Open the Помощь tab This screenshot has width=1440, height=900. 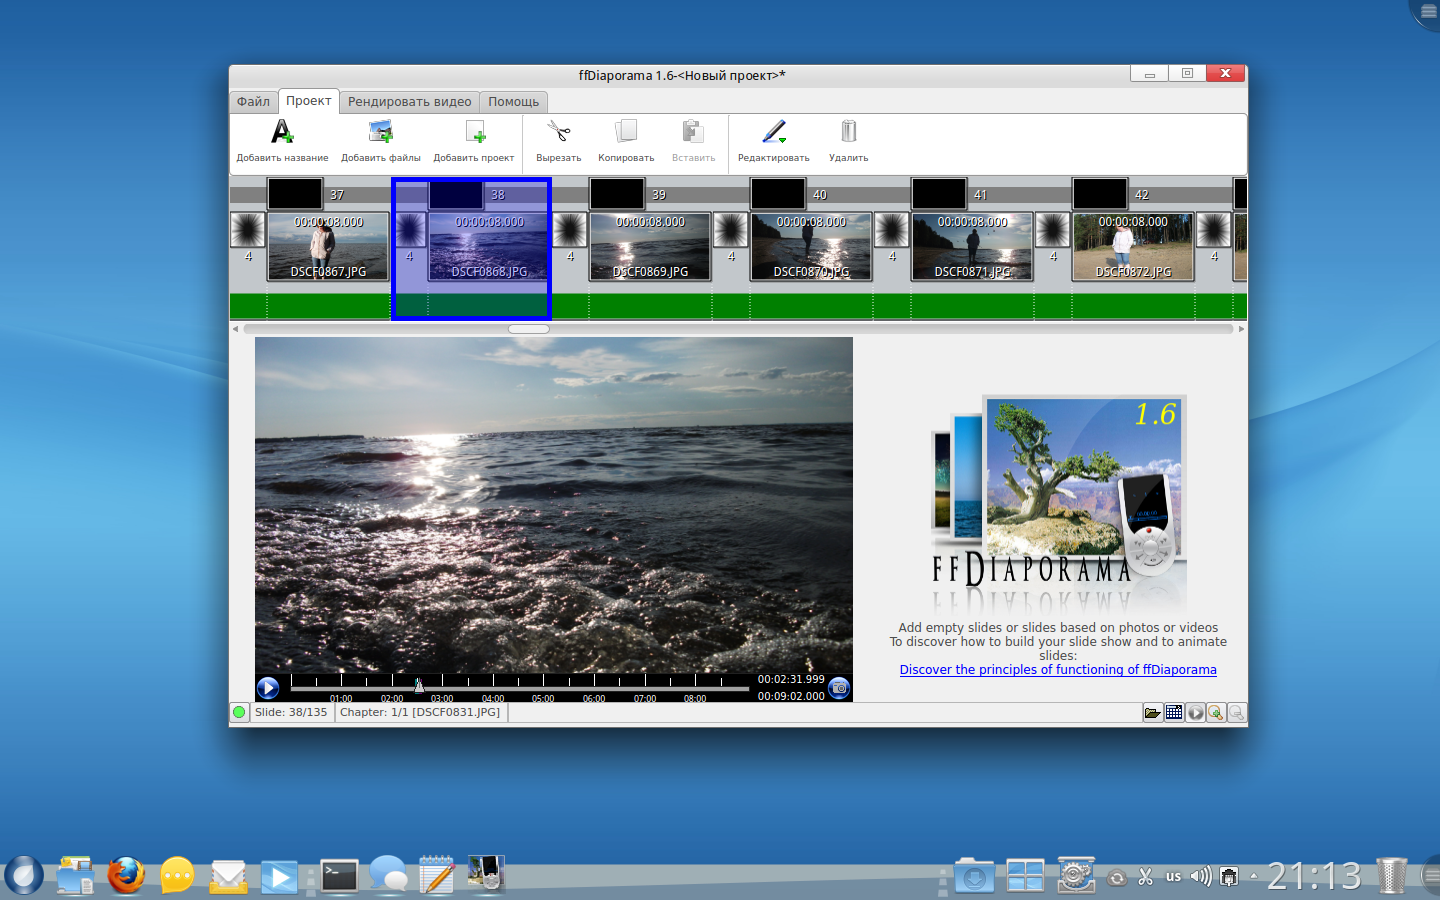(x=513, y=102)
